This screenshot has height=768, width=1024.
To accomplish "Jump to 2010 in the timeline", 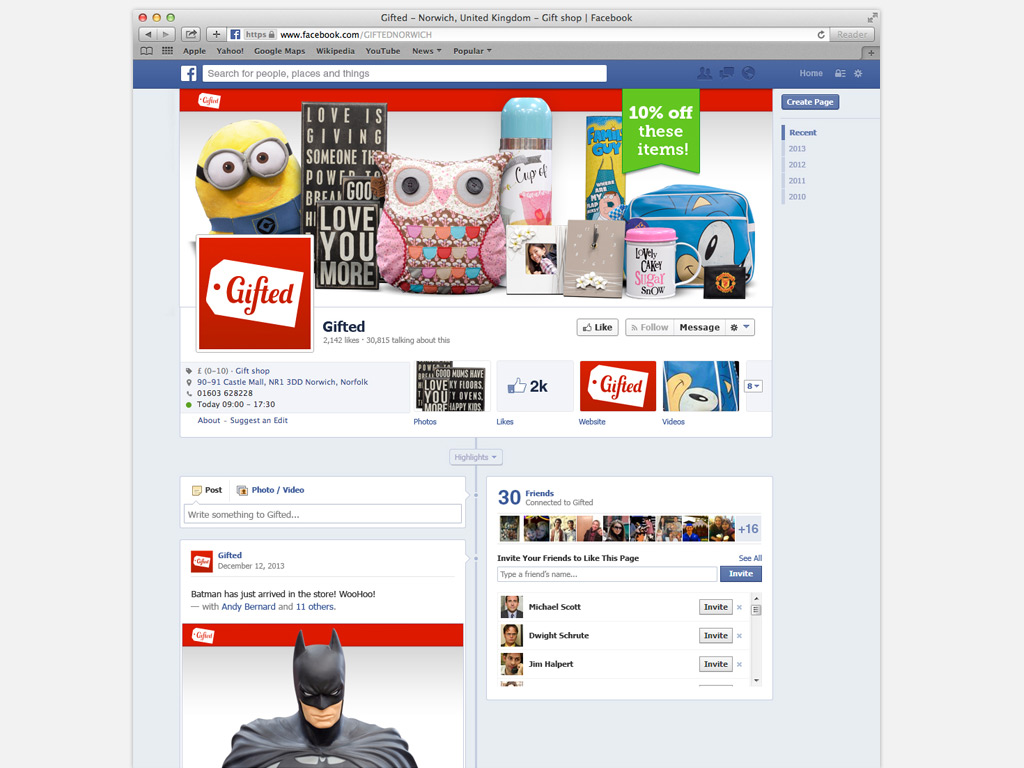I will click(x=797, y=197).
